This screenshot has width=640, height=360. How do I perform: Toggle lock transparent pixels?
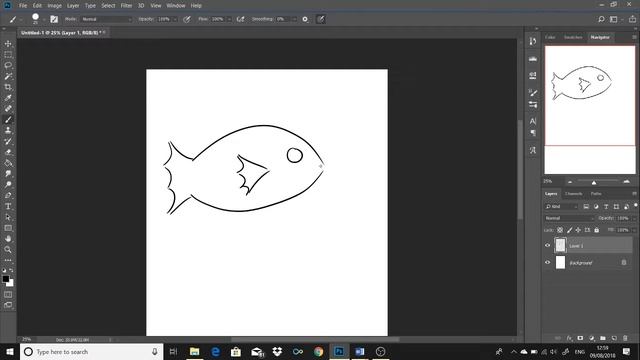click(560, 230)
